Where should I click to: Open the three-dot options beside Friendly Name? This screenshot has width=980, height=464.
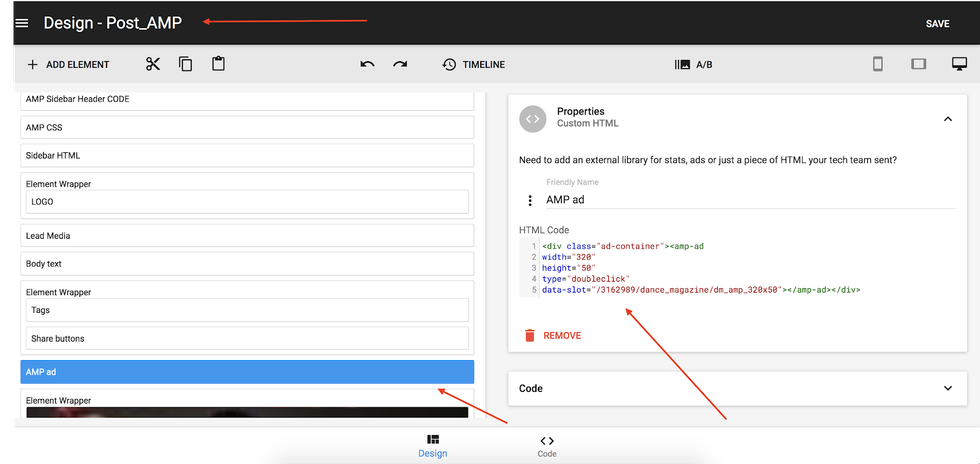pyautogui.click(x=530, y=200)
